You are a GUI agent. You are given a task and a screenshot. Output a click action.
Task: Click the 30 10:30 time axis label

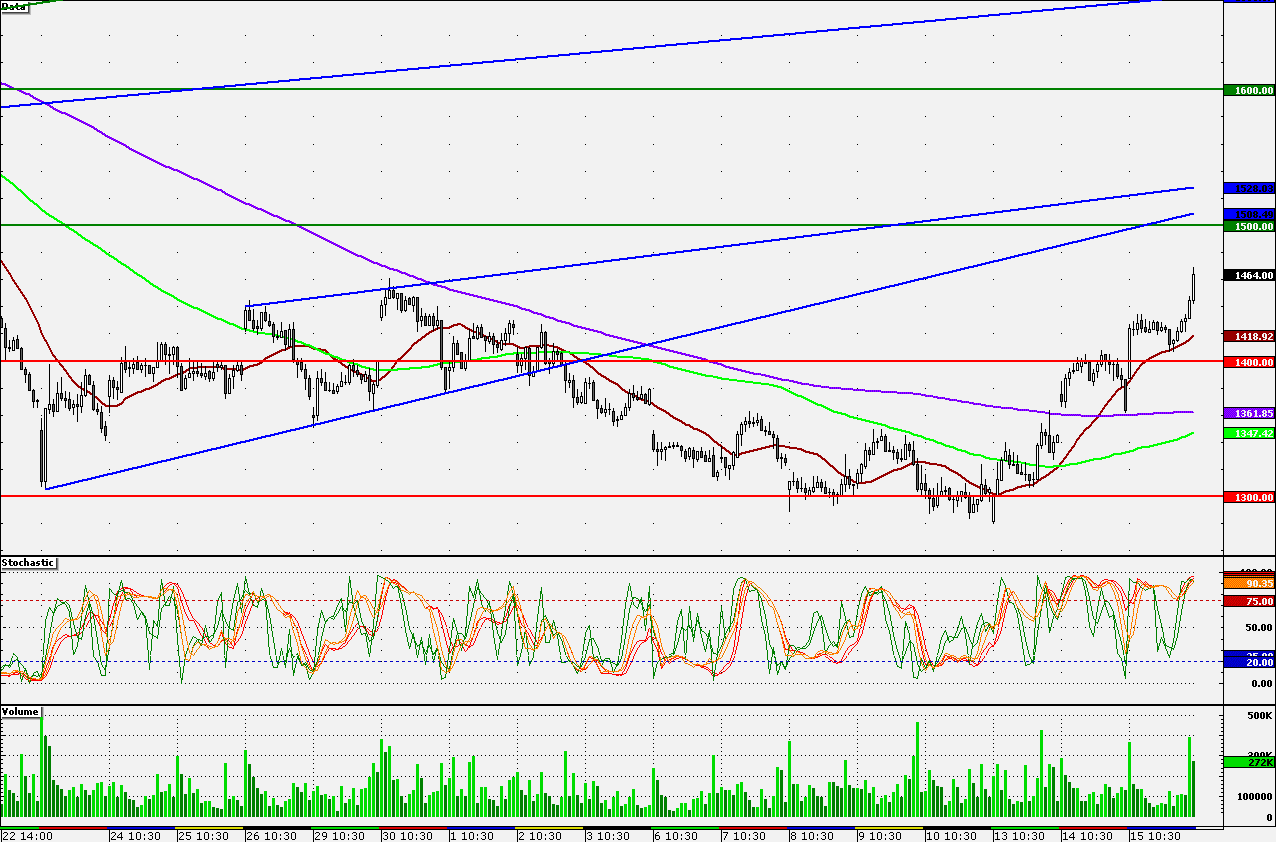406,835
